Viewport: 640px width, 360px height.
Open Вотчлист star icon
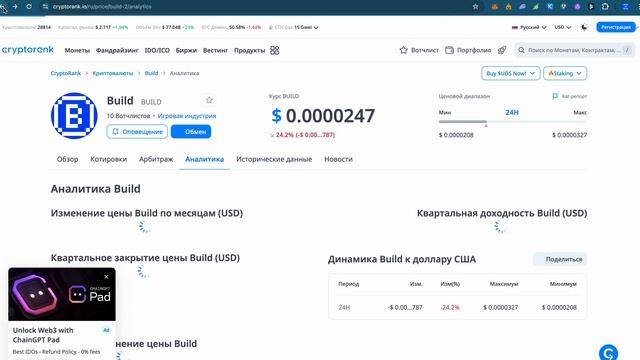coord(404,50)
